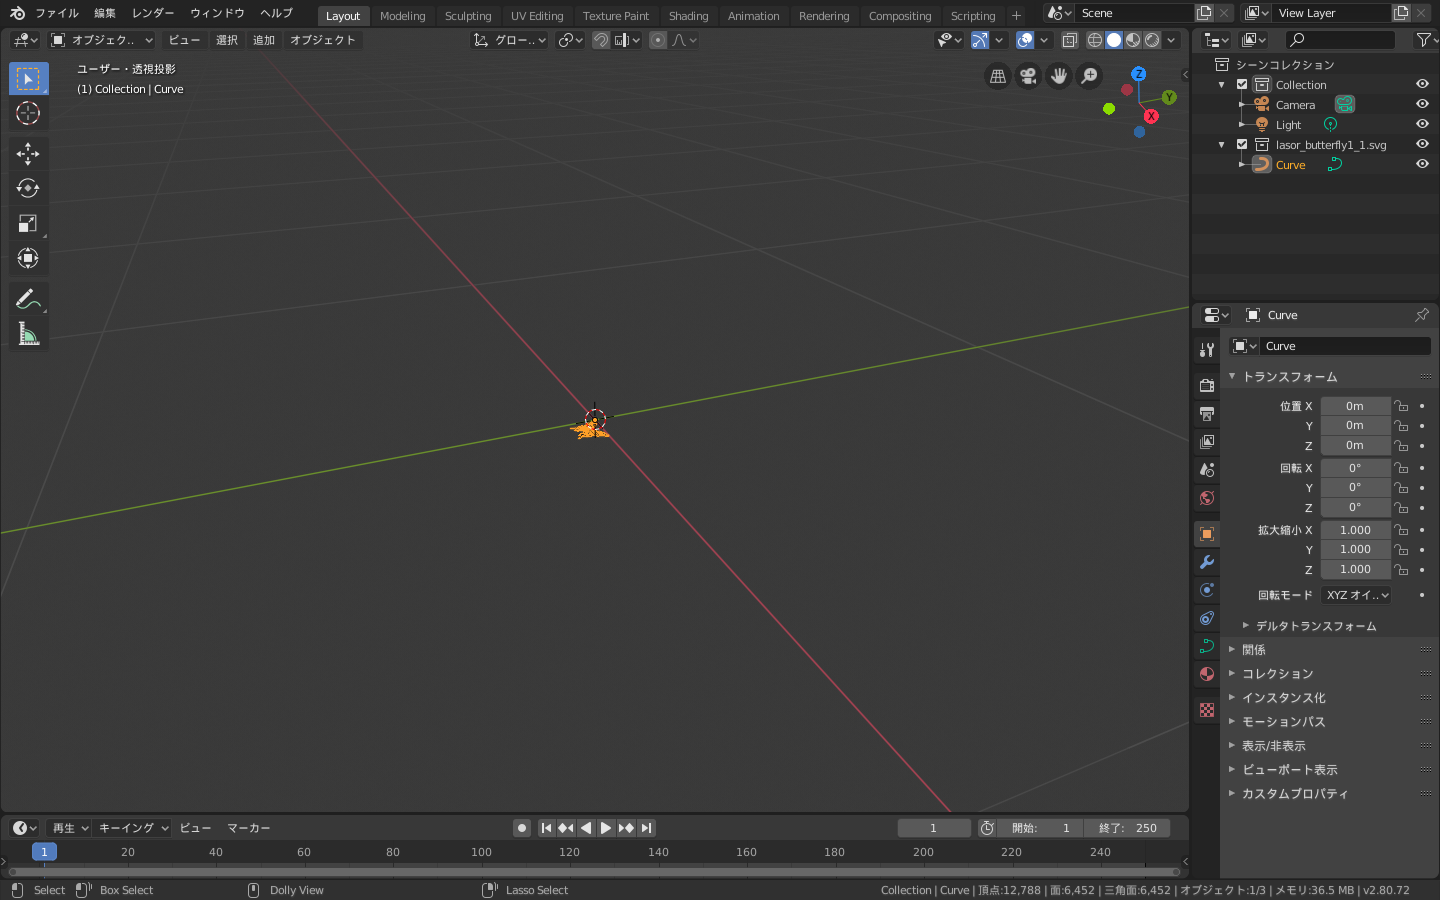This screenshot has width=1440, height=900.
Task: Open the Material properties tab
Action: (1207, 674)
